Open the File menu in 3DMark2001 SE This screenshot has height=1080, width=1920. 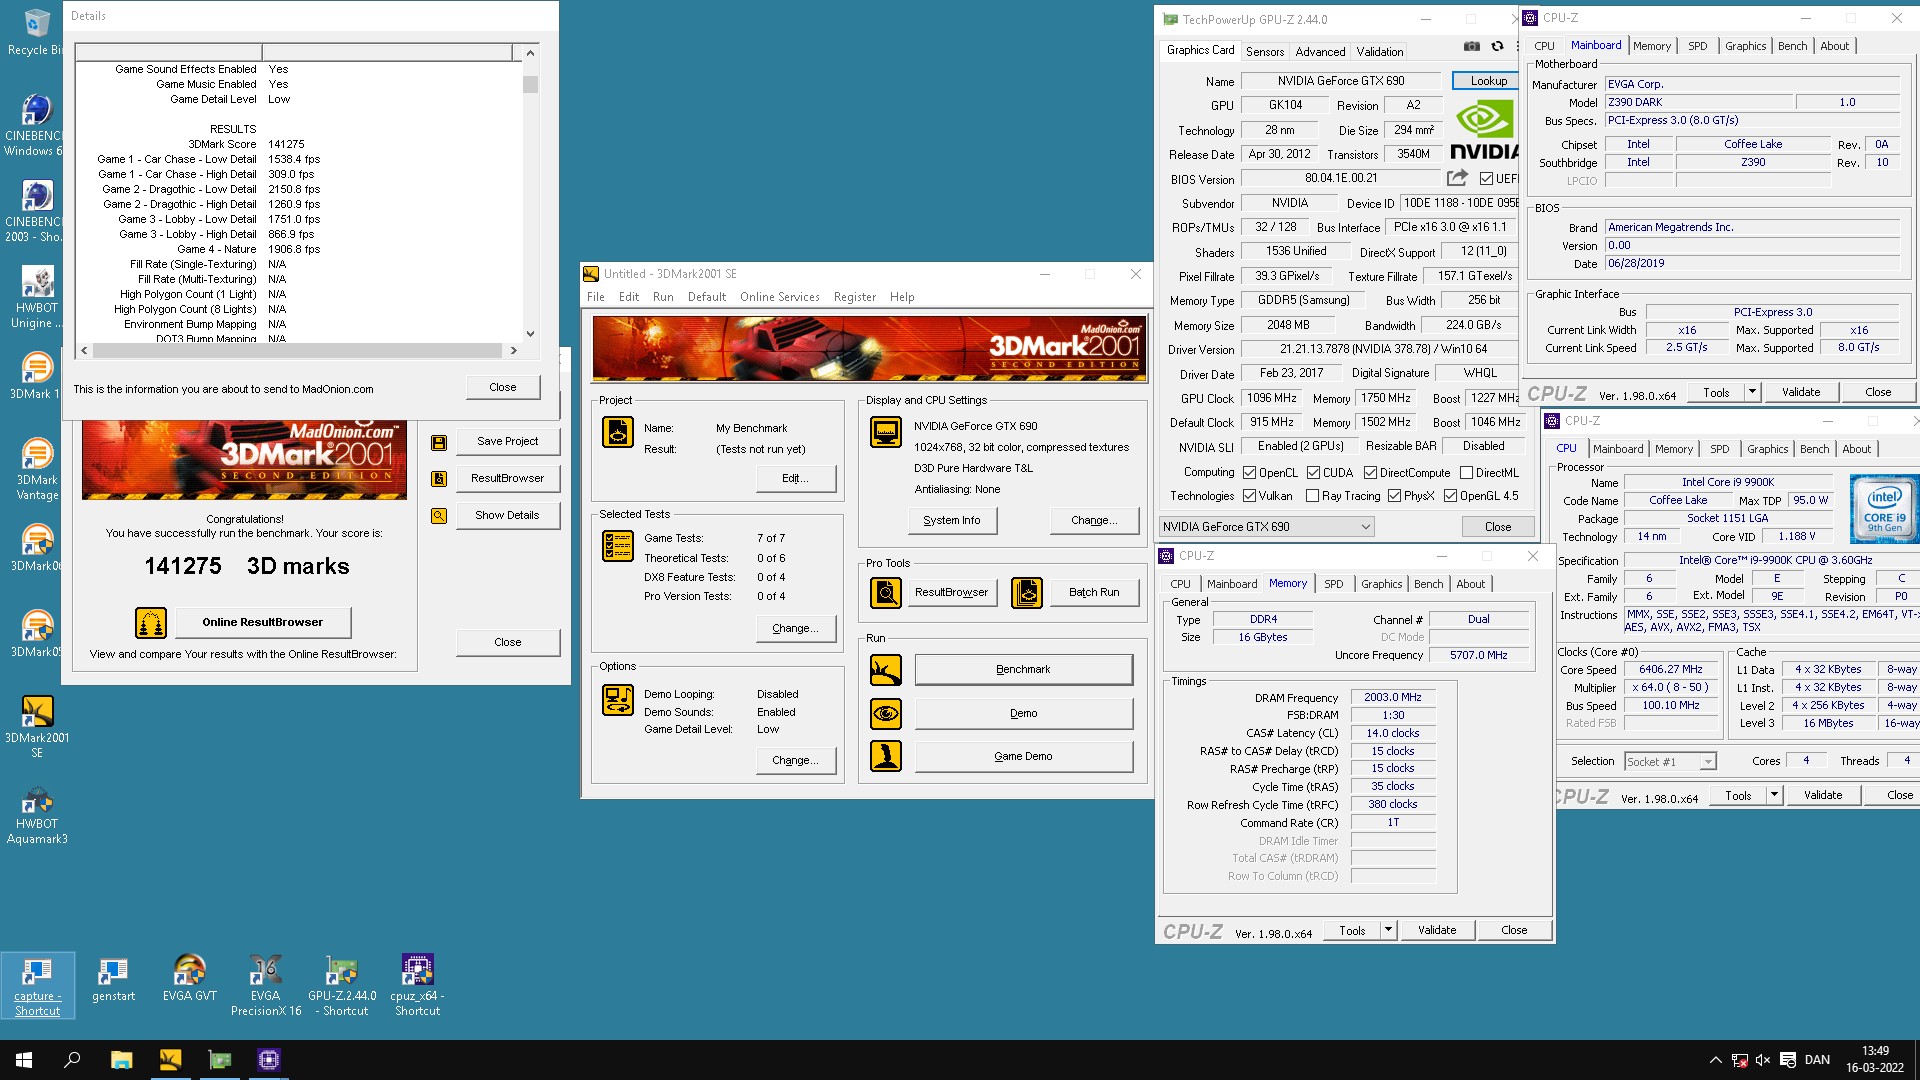pos(596,297)
